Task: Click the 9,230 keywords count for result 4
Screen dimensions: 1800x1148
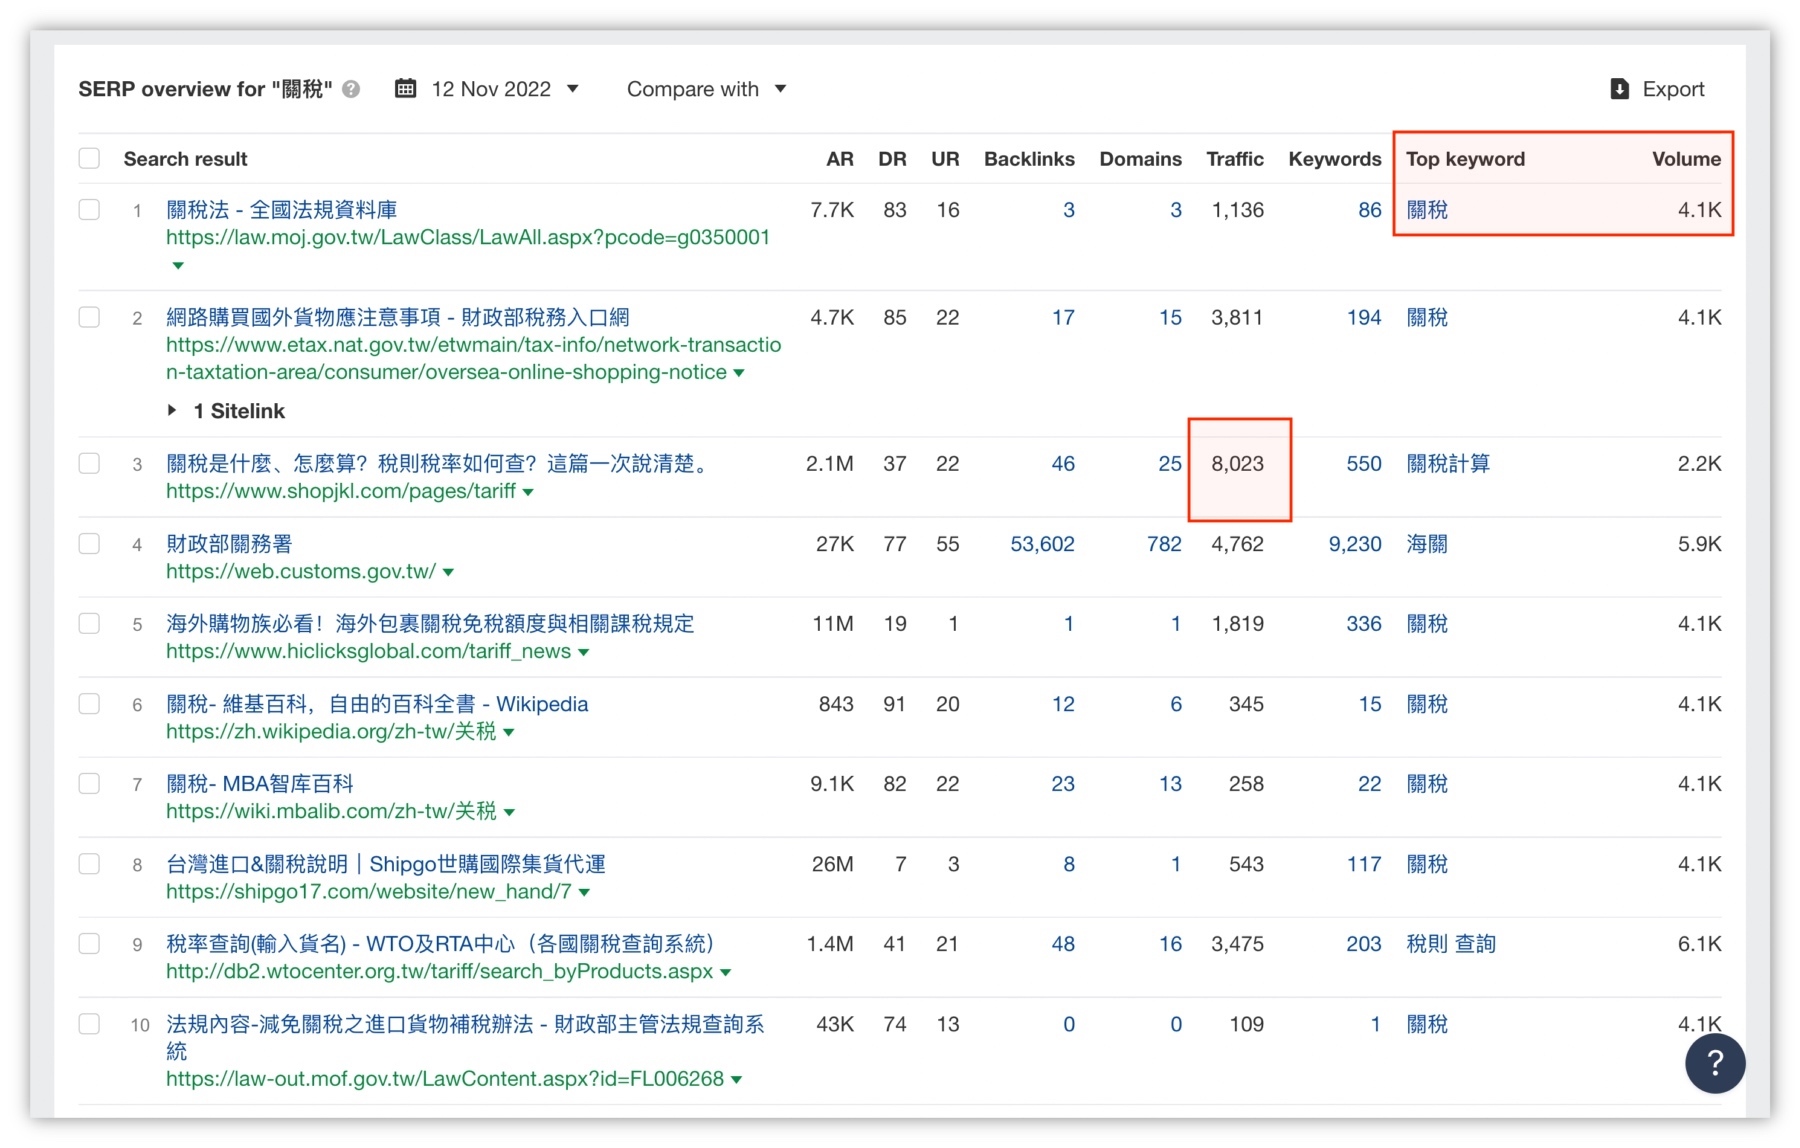Action: pyautogui.click(x=1354, y=543)
